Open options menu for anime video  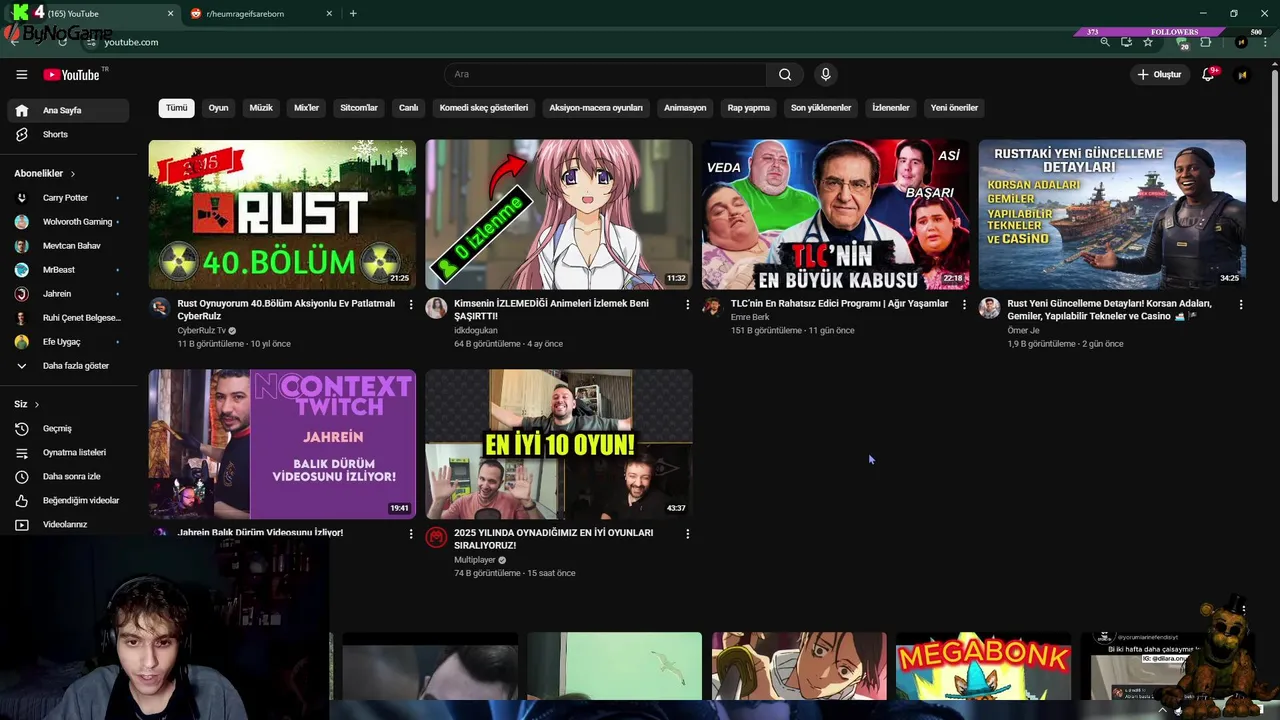click(x=687, y=304)
